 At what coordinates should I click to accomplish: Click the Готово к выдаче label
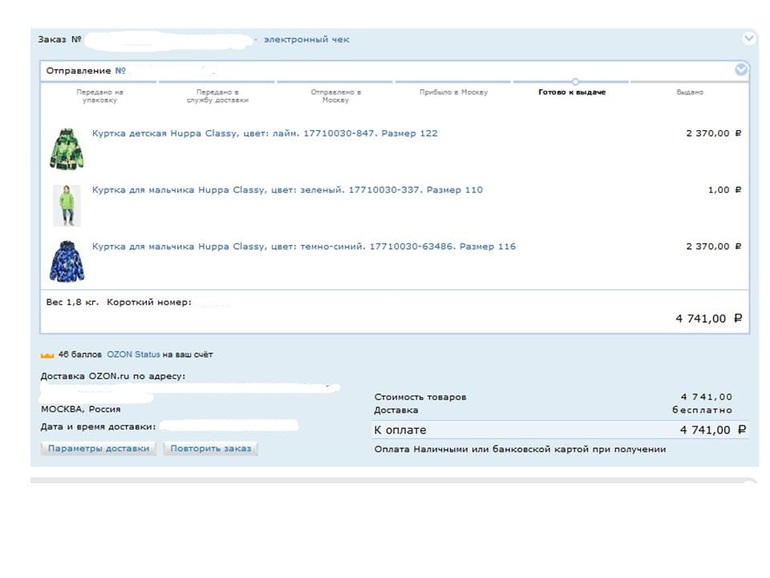click(x=572, y=92)
